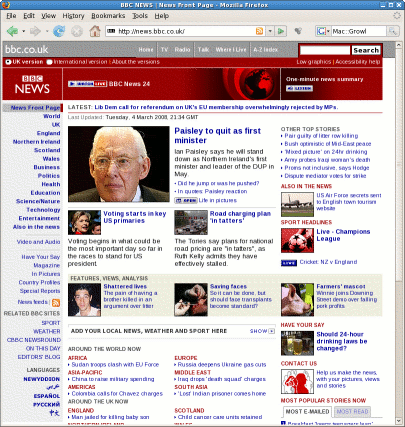This screenshot has height=427, width=405.
Task: Open the Ian Paisley main story photo
Action: 119,164
